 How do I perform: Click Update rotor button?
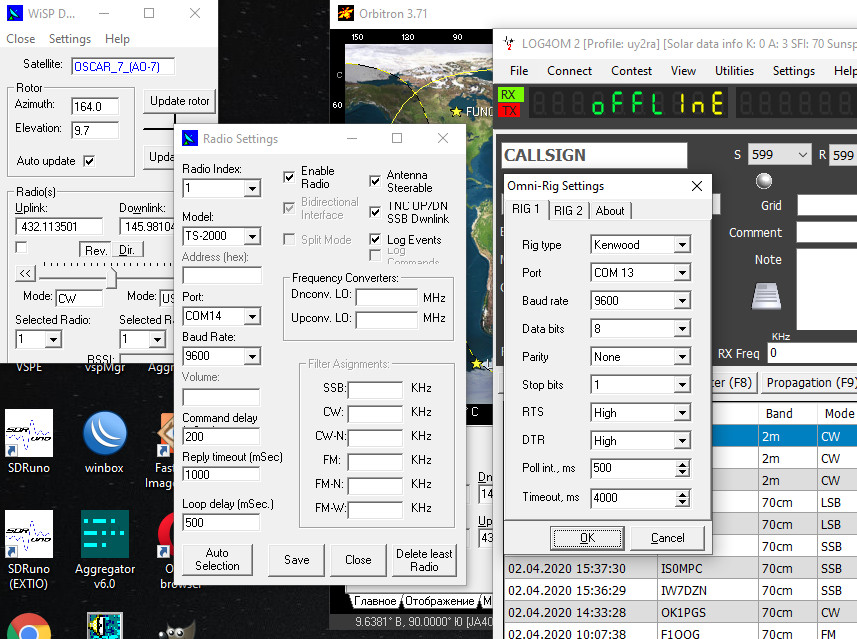179,101
